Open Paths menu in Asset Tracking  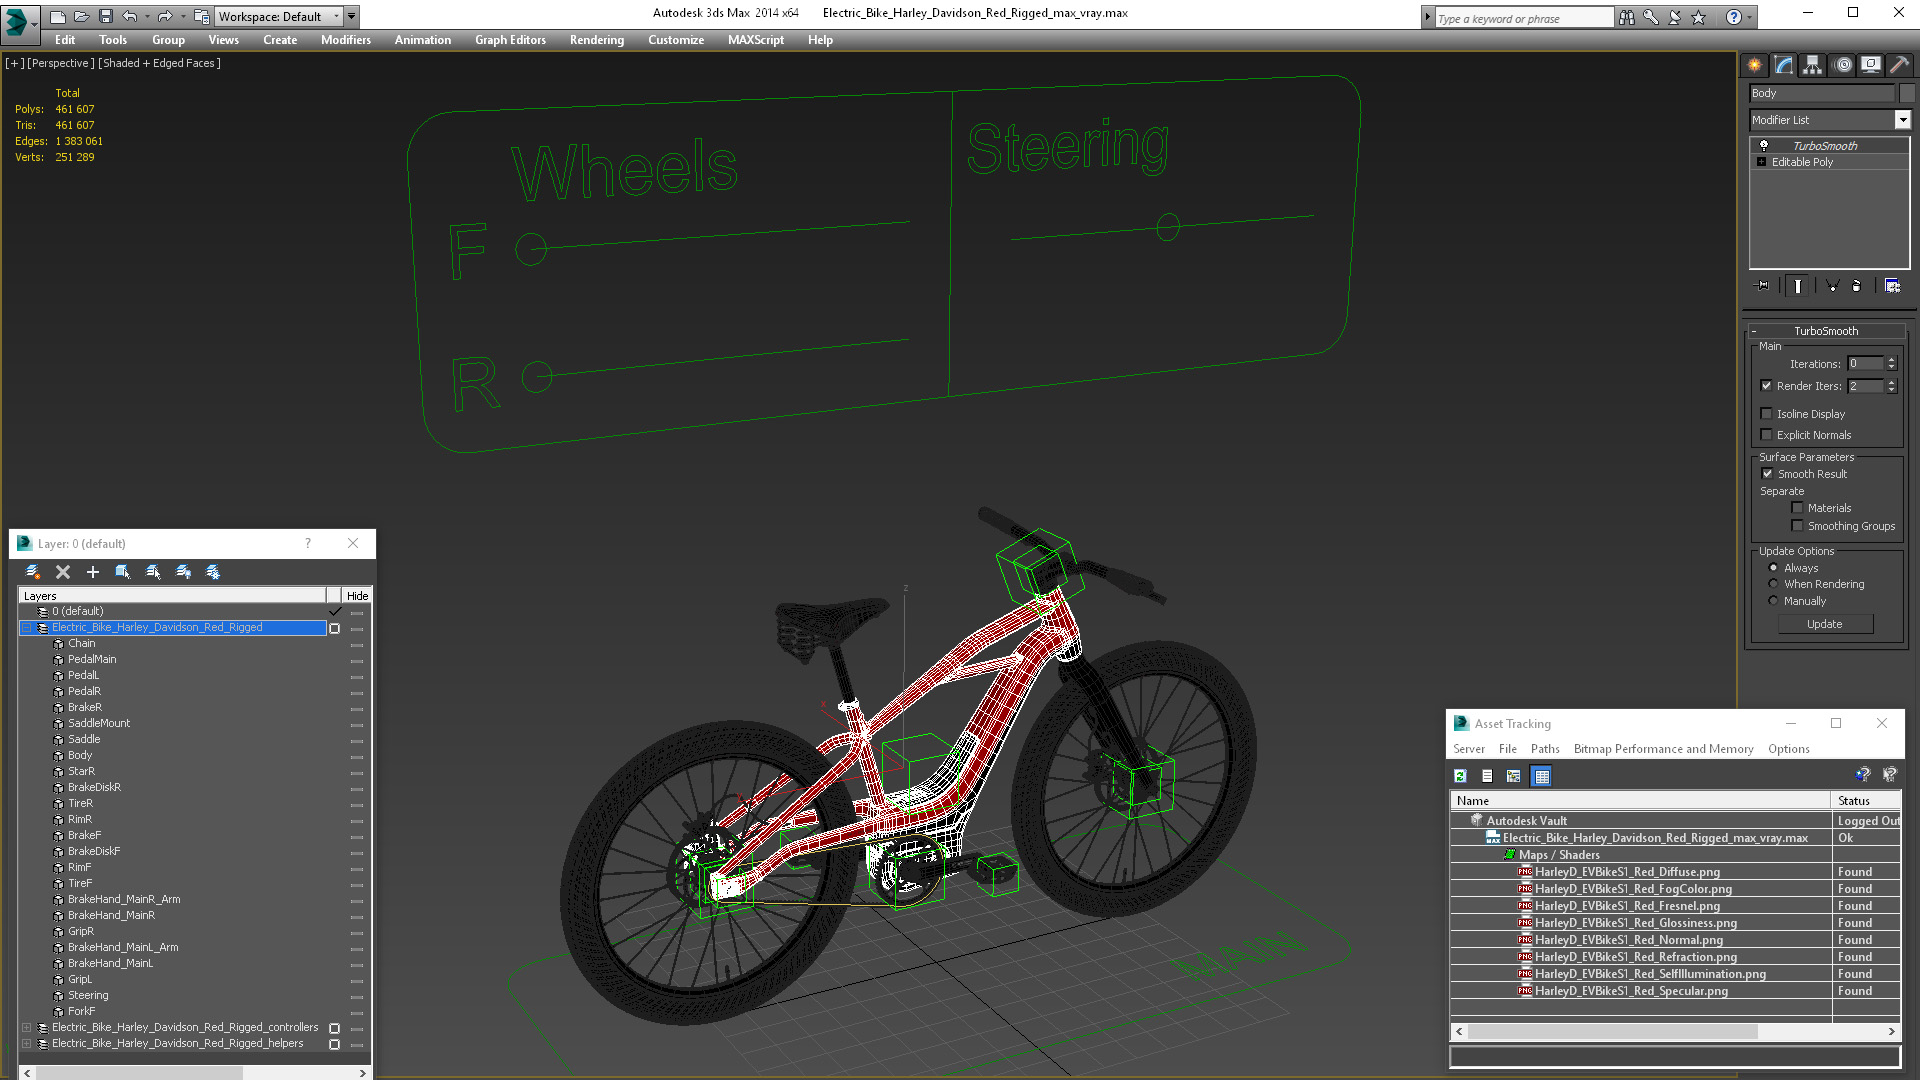(x=1545, y=749)
